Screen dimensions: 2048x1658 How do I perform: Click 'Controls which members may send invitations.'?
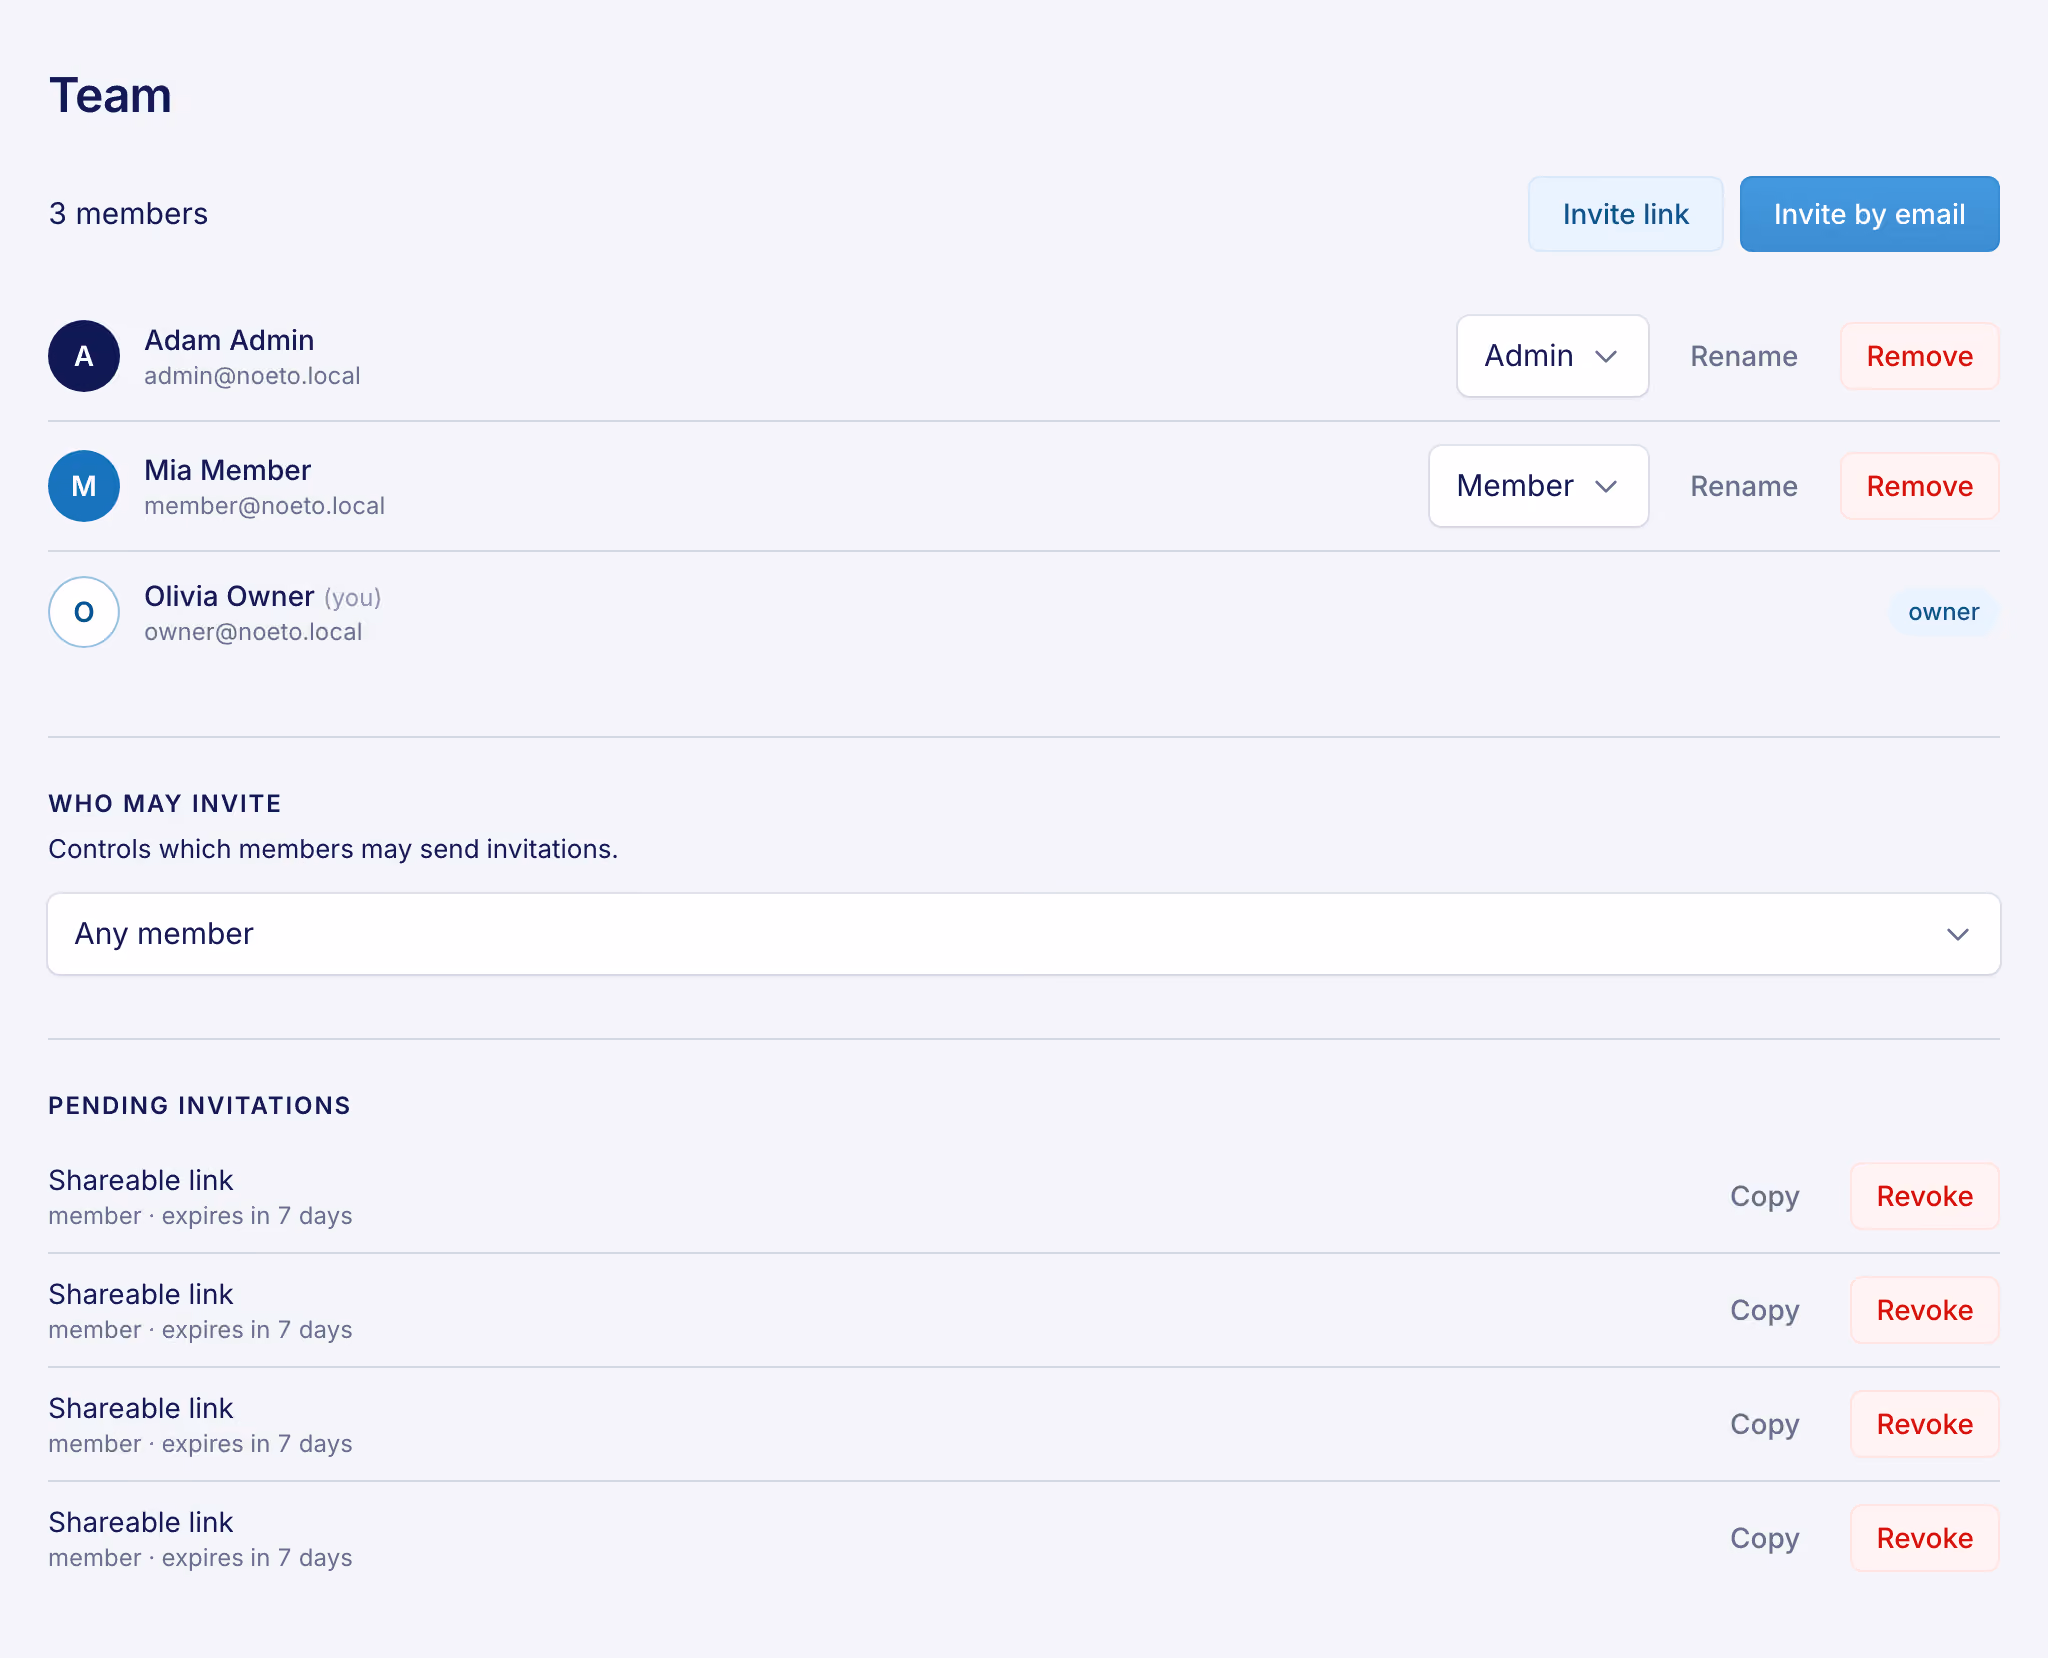click(333, 849)
